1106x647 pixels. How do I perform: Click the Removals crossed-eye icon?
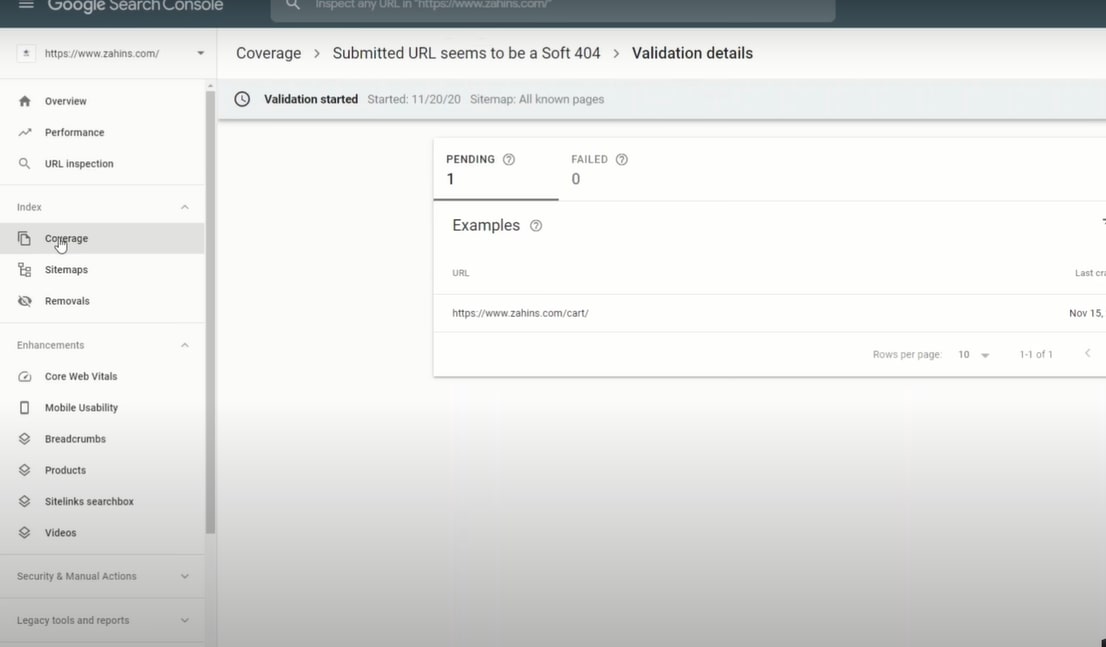point(25,301)
